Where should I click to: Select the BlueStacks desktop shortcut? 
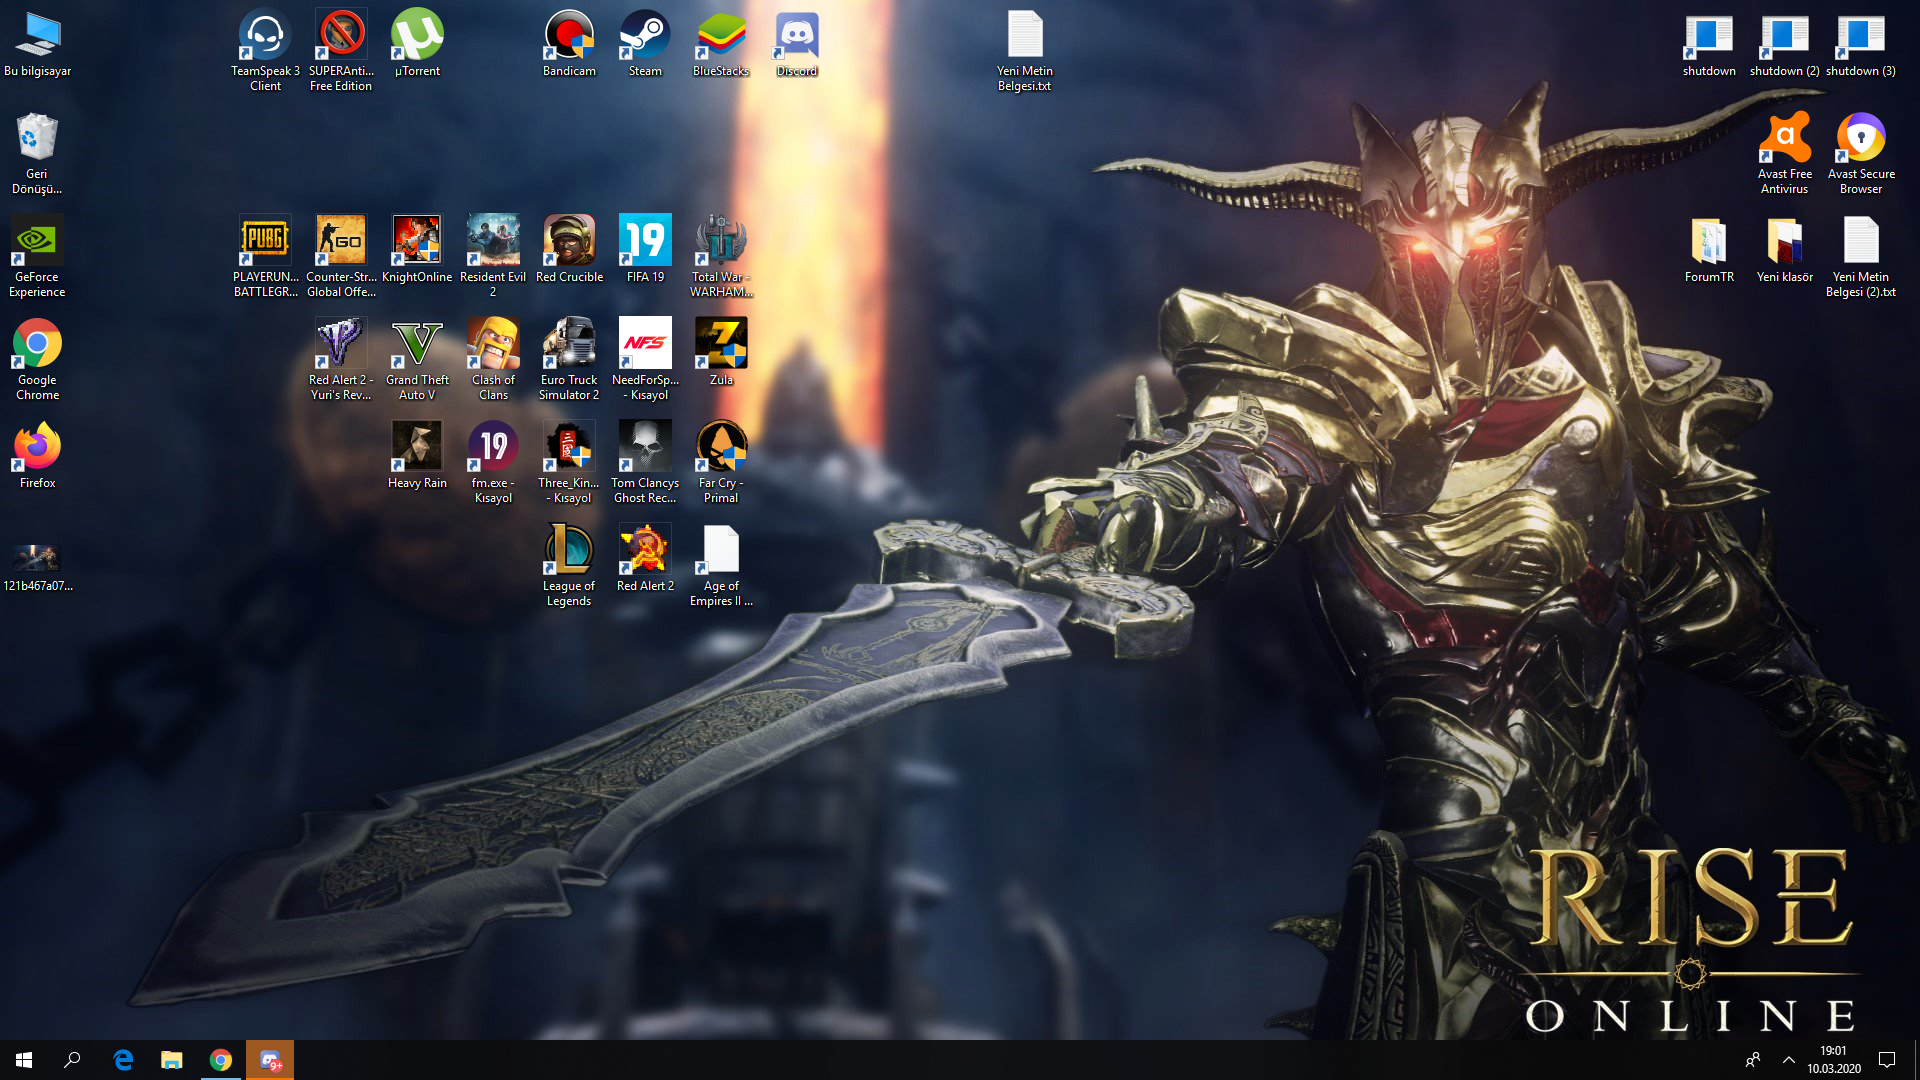pos(722,43)
